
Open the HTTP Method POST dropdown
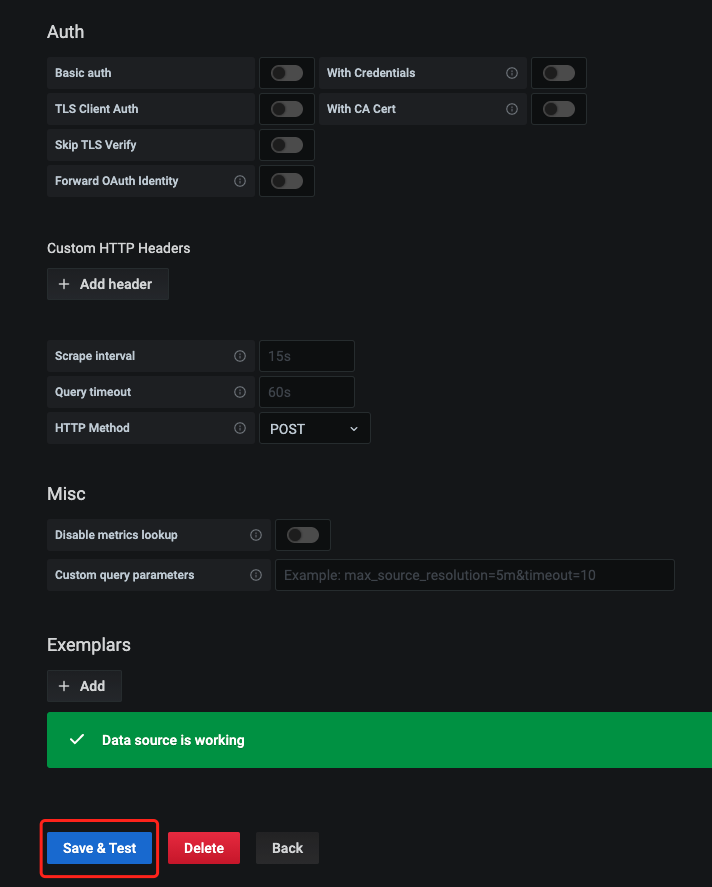coord(314,428)
